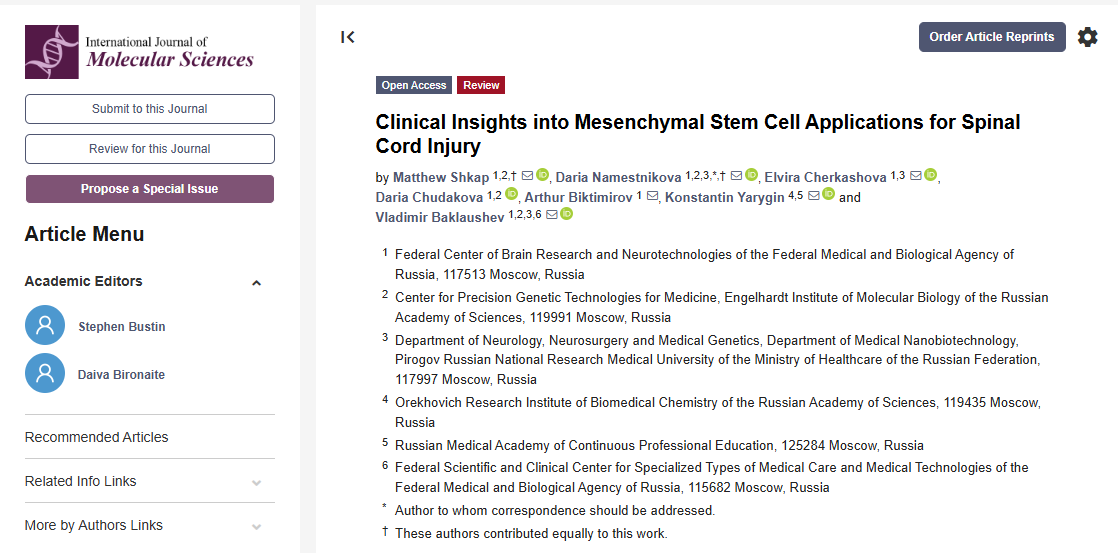Collapse the Academic Editors section

[257, 283]
